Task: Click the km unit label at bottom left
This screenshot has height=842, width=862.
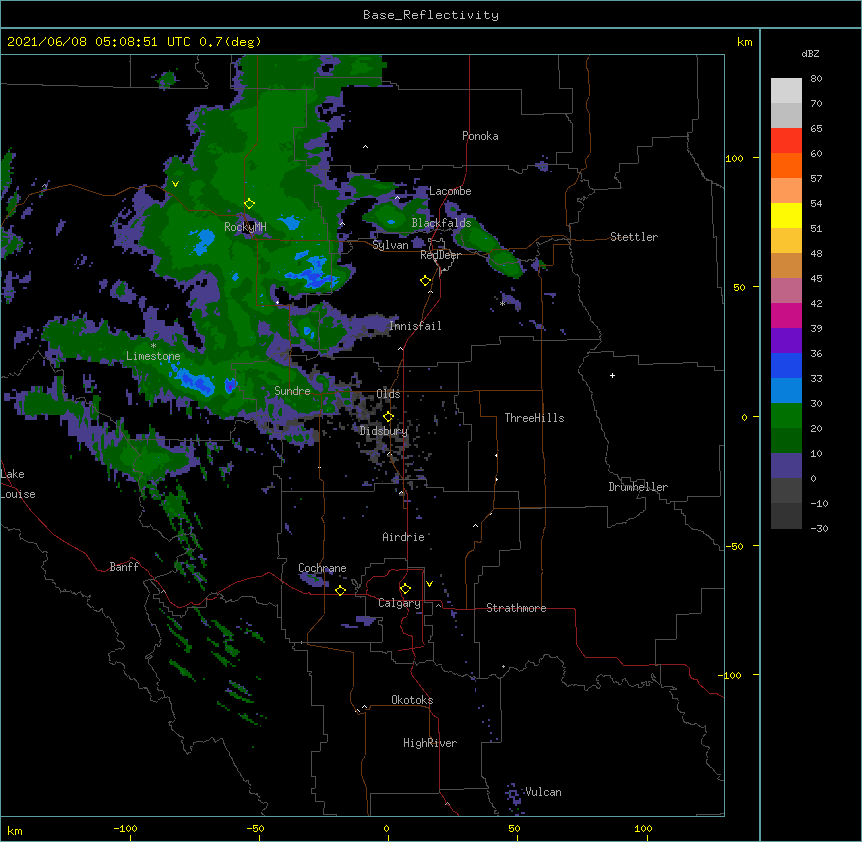Action: click(15, 830)
